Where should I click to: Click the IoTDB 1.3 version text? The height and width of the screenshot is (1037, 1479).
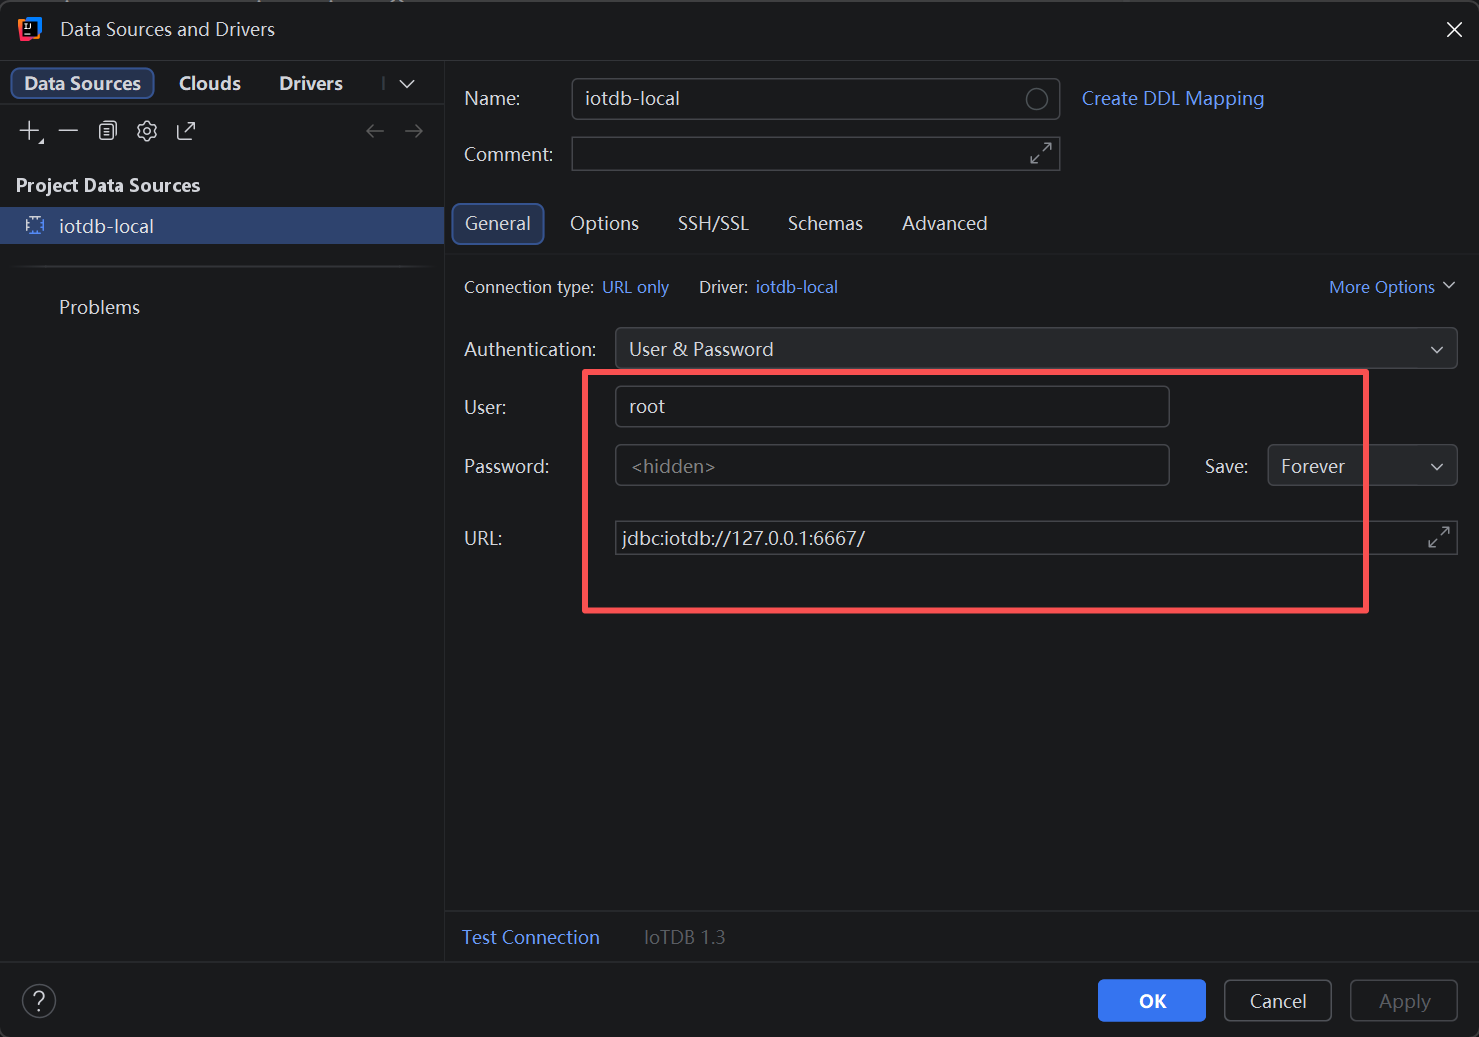pyautogui.click(x=685, y=937)
